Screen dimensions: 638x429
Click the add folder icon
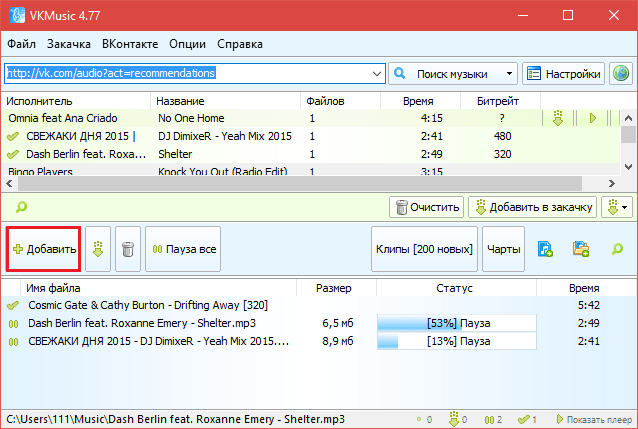[581, 249]
